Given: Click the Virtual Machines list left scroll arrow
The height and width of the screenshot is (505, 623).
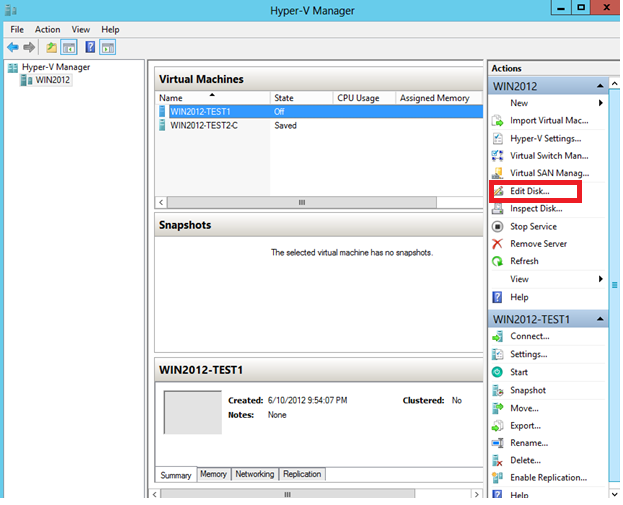Looking at the screenshot, I should coord(161,203).
